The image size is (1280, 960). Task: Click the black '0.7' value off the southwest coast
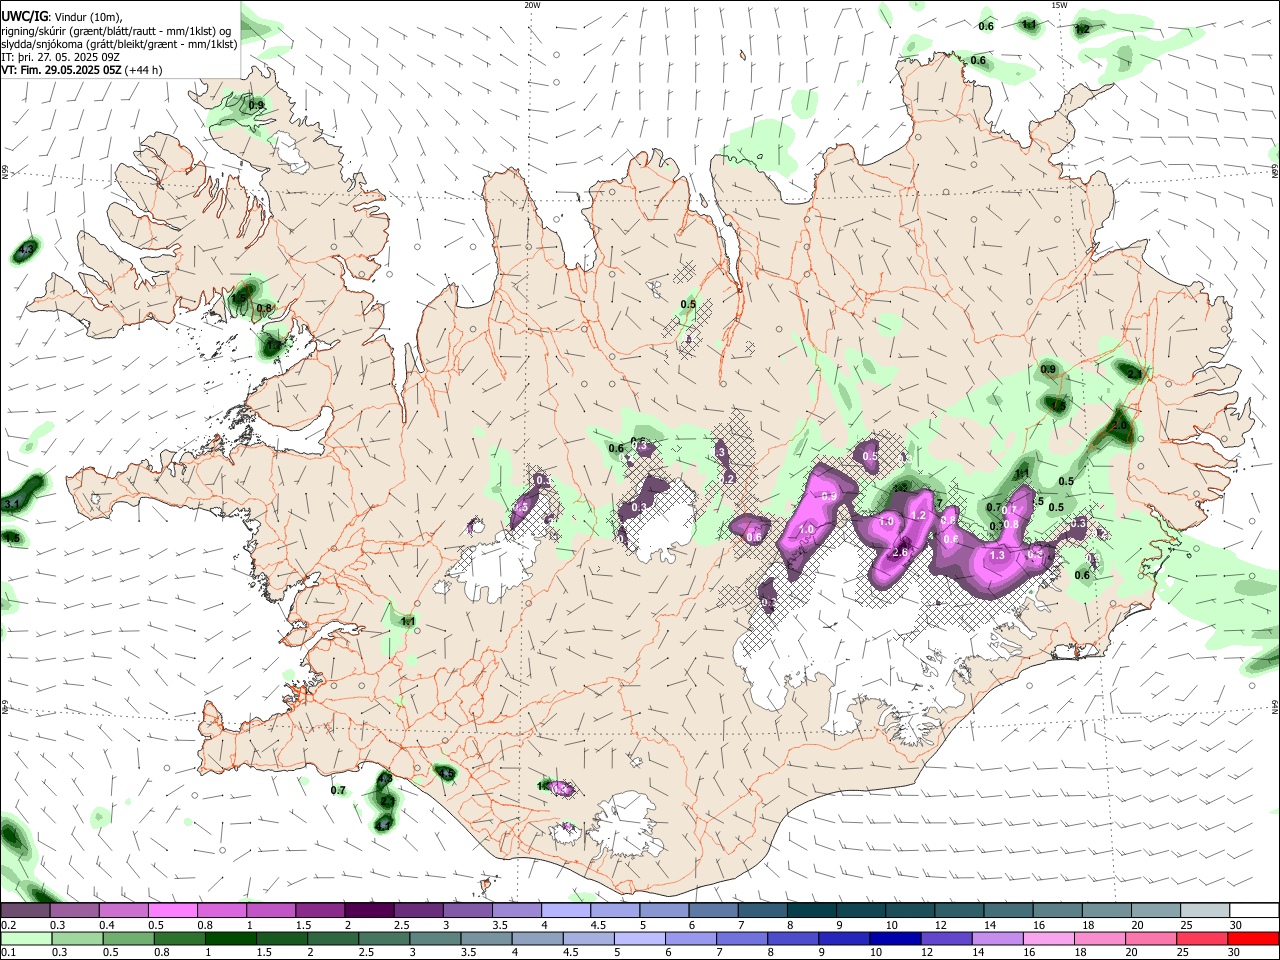(338, 790)
